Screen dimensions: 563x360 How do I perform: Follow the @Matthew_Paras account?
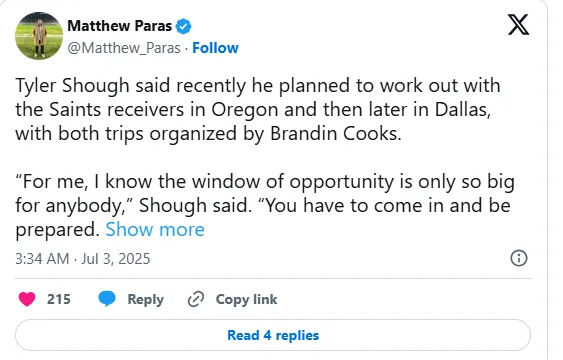click(x=215, y=48)
